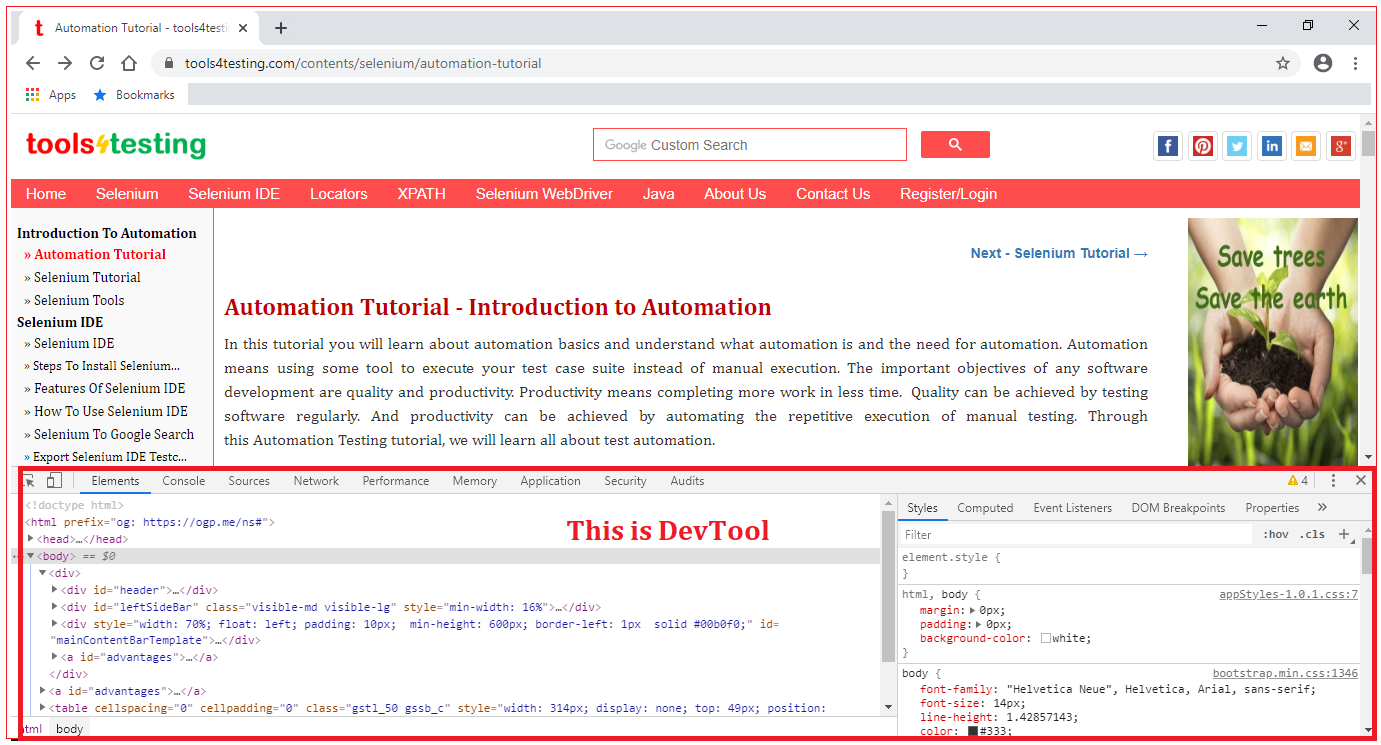The width and height of the screenshot is (1381, 745).
Task: Open XPATH in site navbar
Action: pos(422,194)
